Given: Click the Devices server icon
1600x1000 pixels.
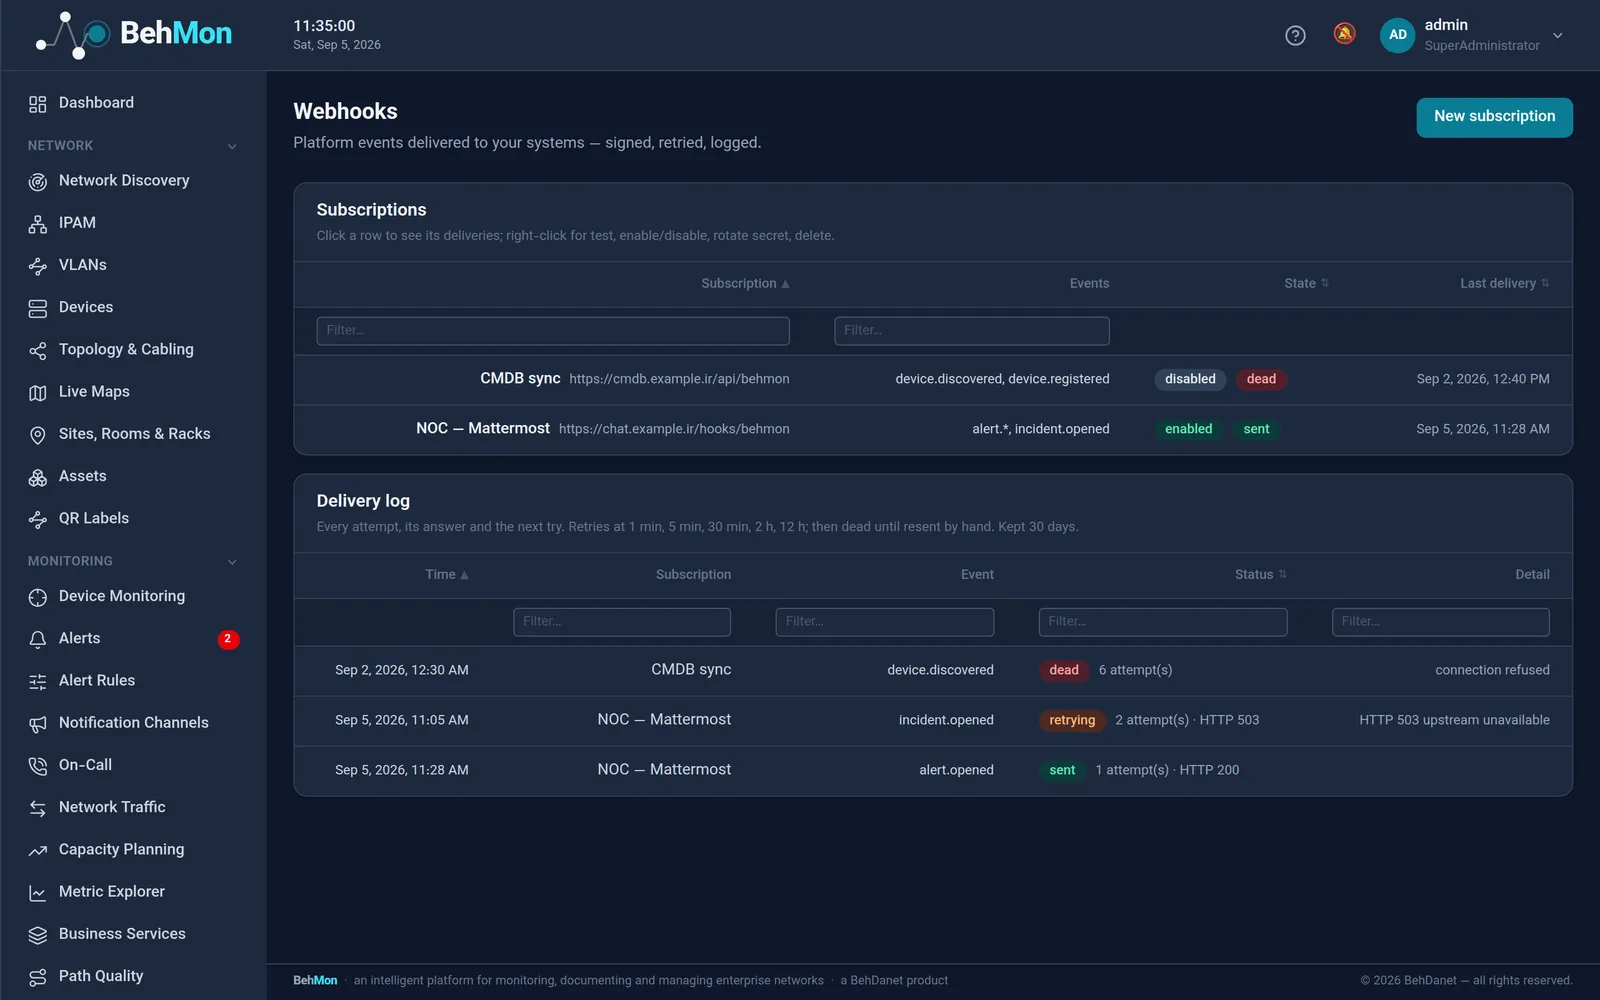Looking at the screenshot, I should pyautogui.click(x=38, y=308).
